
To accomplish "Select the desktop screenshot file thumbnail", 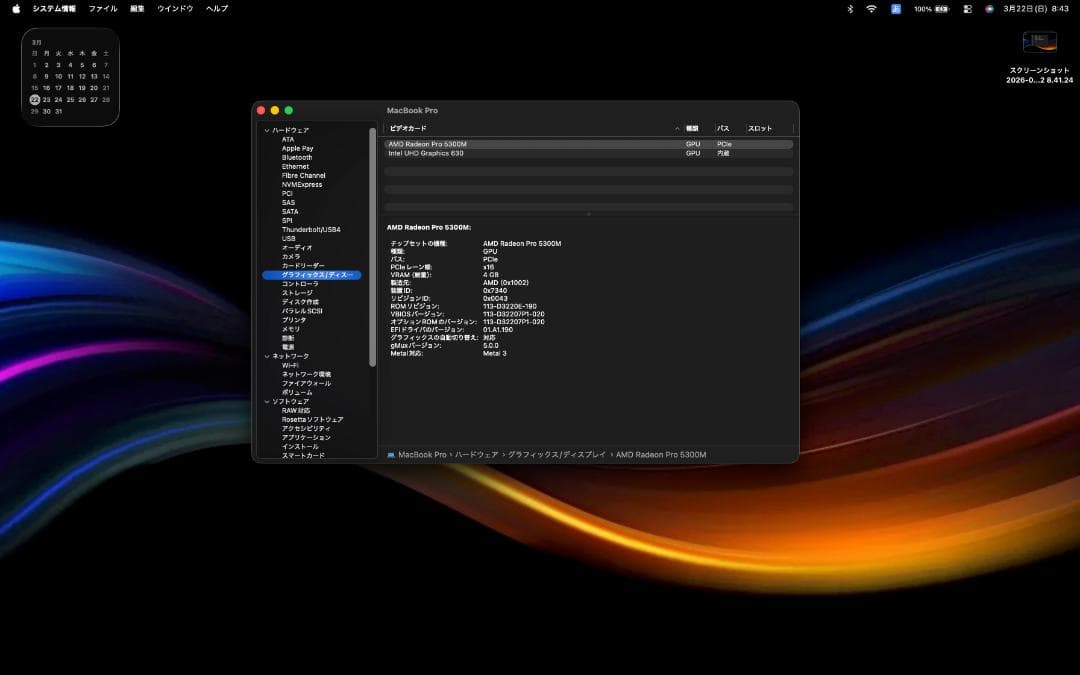I will tap(1039, 42).
